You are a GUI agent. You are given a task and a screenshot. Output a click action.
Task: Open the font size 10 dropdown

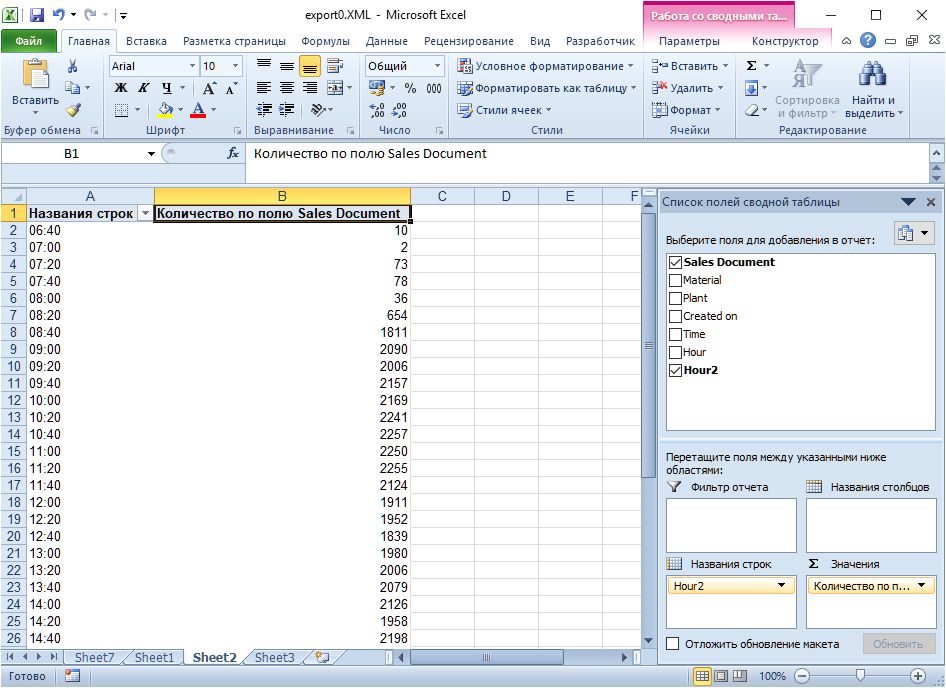pos(235,66)
